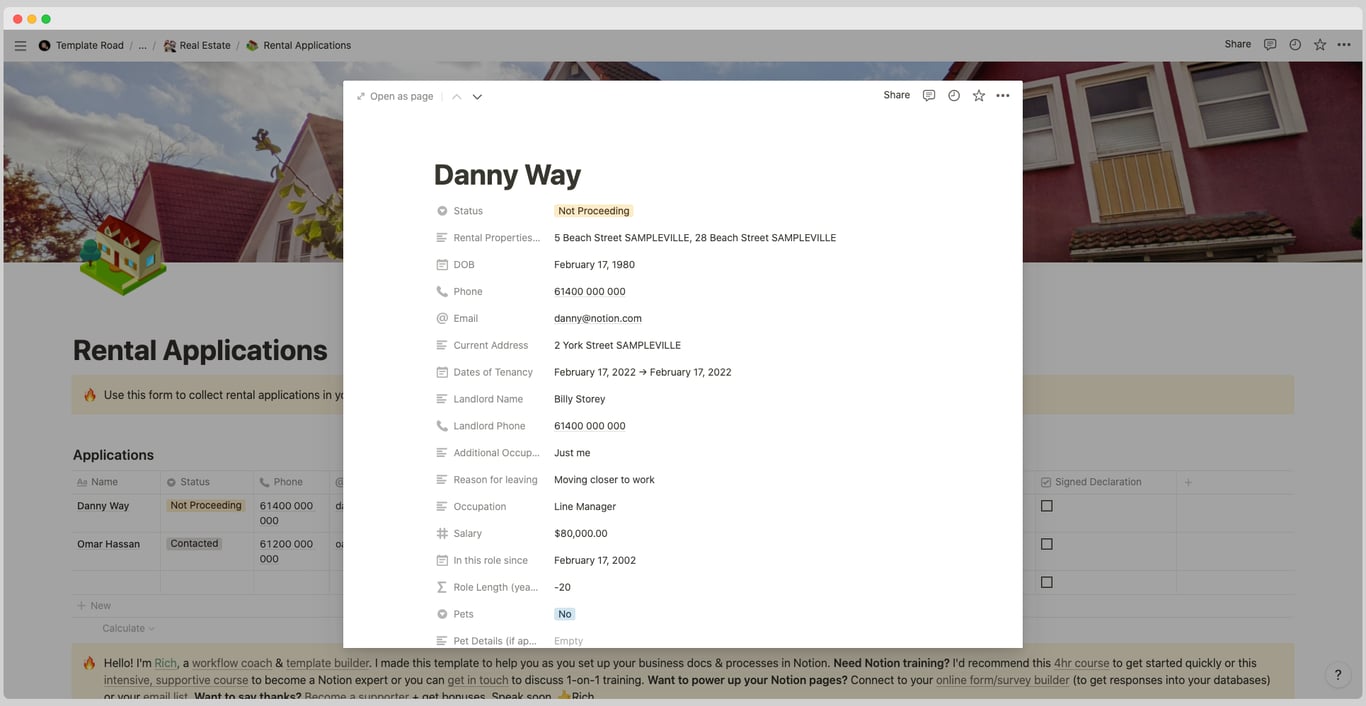Click the house page icon of Rental Applications
The width and height of the screenshot is (1366, 706).
tap(122, 254)
